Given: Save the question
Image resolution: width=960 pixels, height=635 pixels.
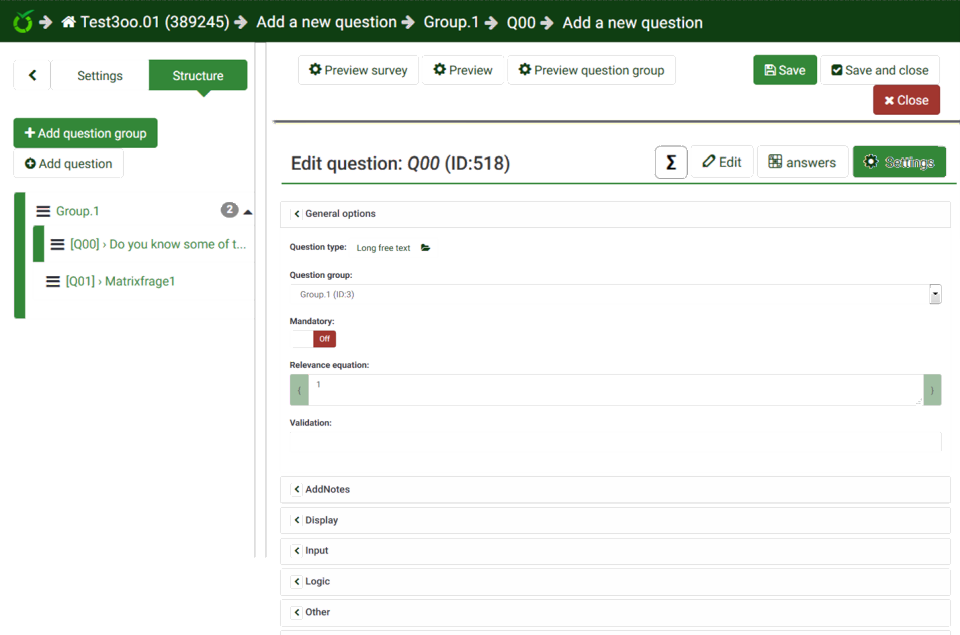Looking at the screenshot, I should pos(785,70).
